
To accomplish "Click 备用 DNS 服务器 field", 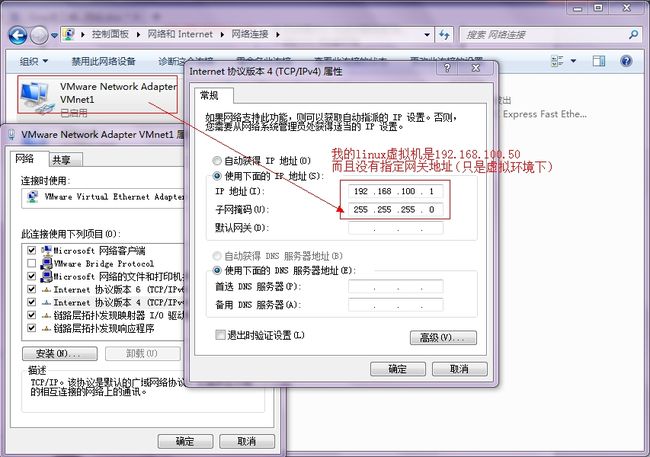I will click(395, 305).
